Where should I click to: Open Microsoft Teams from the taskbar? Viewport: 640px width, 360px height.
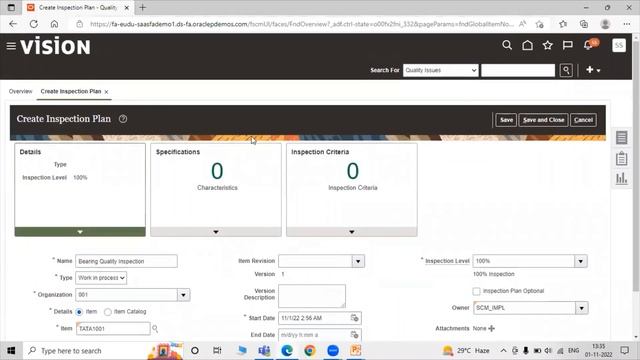click(x=264, y=351)
